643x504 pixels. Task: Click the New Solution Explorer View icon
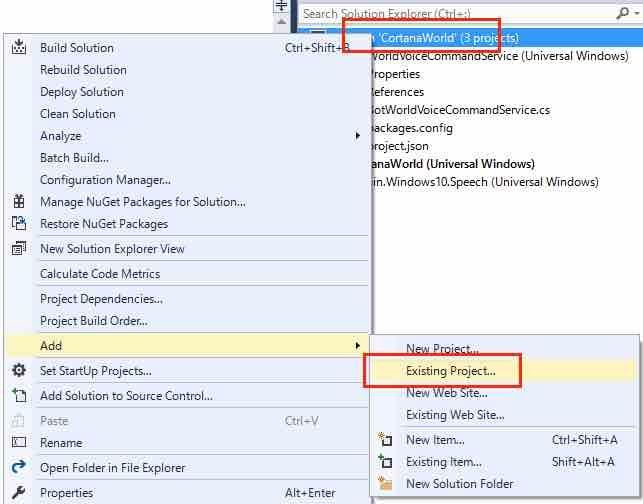point(19,248)
